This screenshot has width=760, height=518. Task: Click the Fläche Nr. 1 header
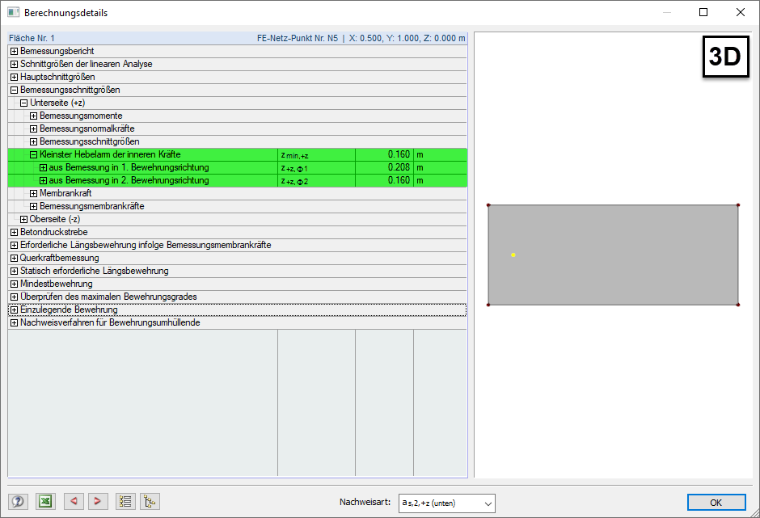point(32,38)
